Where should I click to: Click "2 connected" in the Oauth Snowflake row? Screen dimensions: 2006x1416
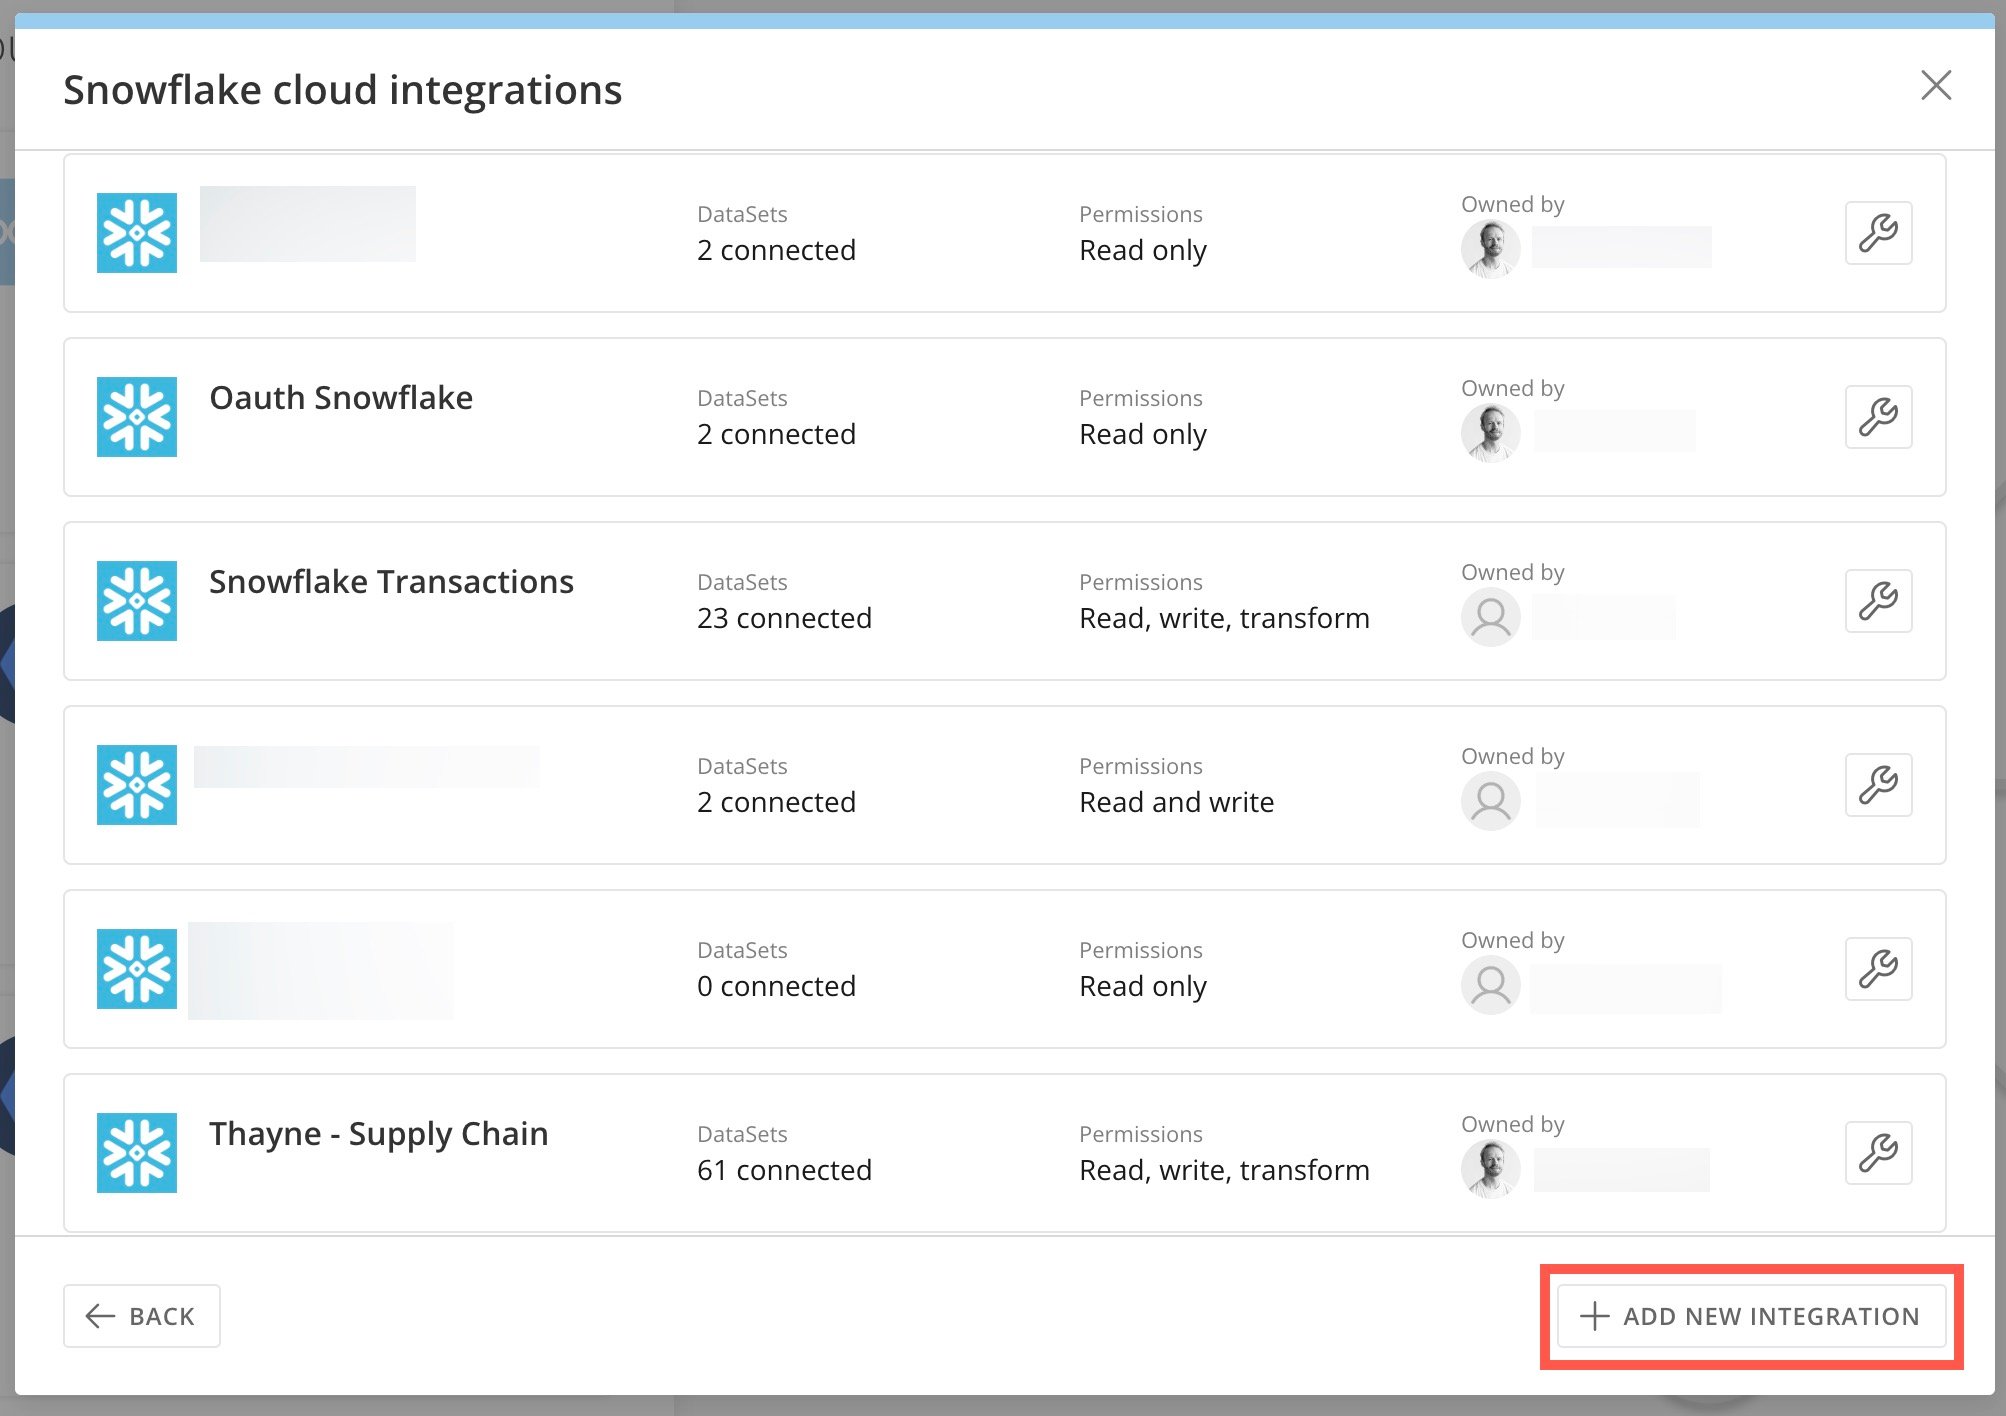tap(776, 434)
